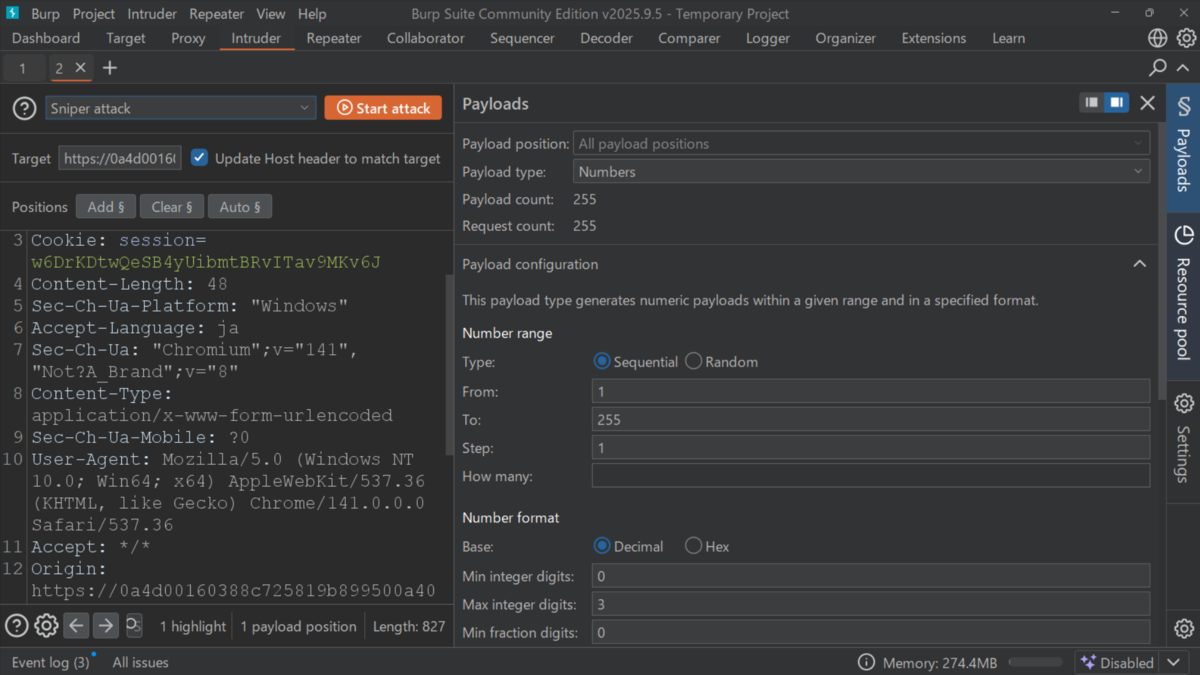Switch to the Target tab
Screen dimensions: 1200x675
126,38
